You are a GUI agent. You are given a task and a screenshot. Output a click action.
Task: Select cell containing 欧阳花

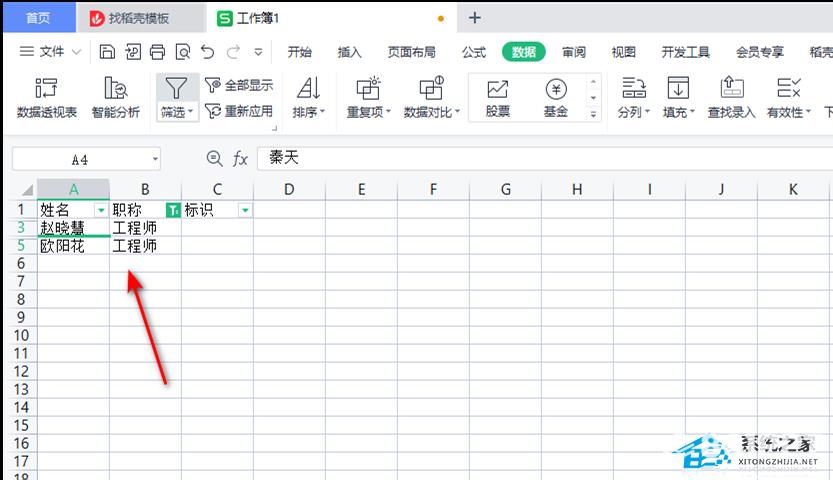[x=73, y=246]
